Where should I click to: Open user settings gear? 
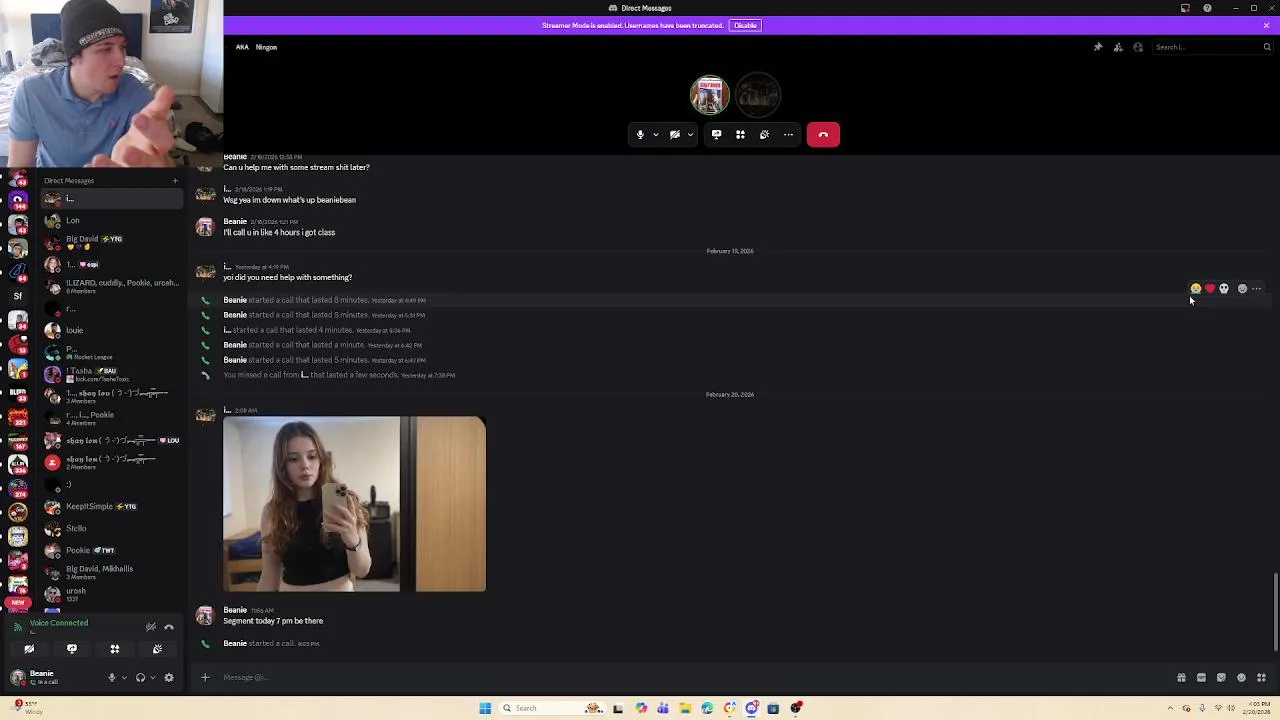click(x=169, y=678)
